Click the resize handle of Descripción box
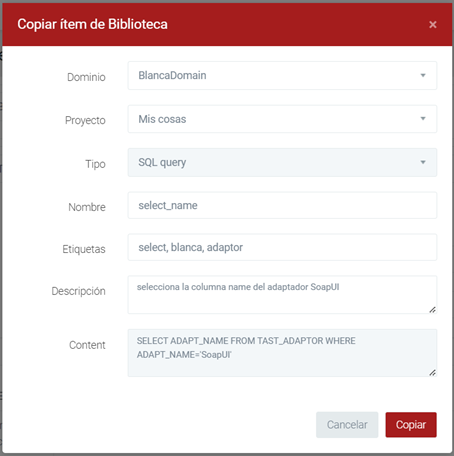 point(432,310)
